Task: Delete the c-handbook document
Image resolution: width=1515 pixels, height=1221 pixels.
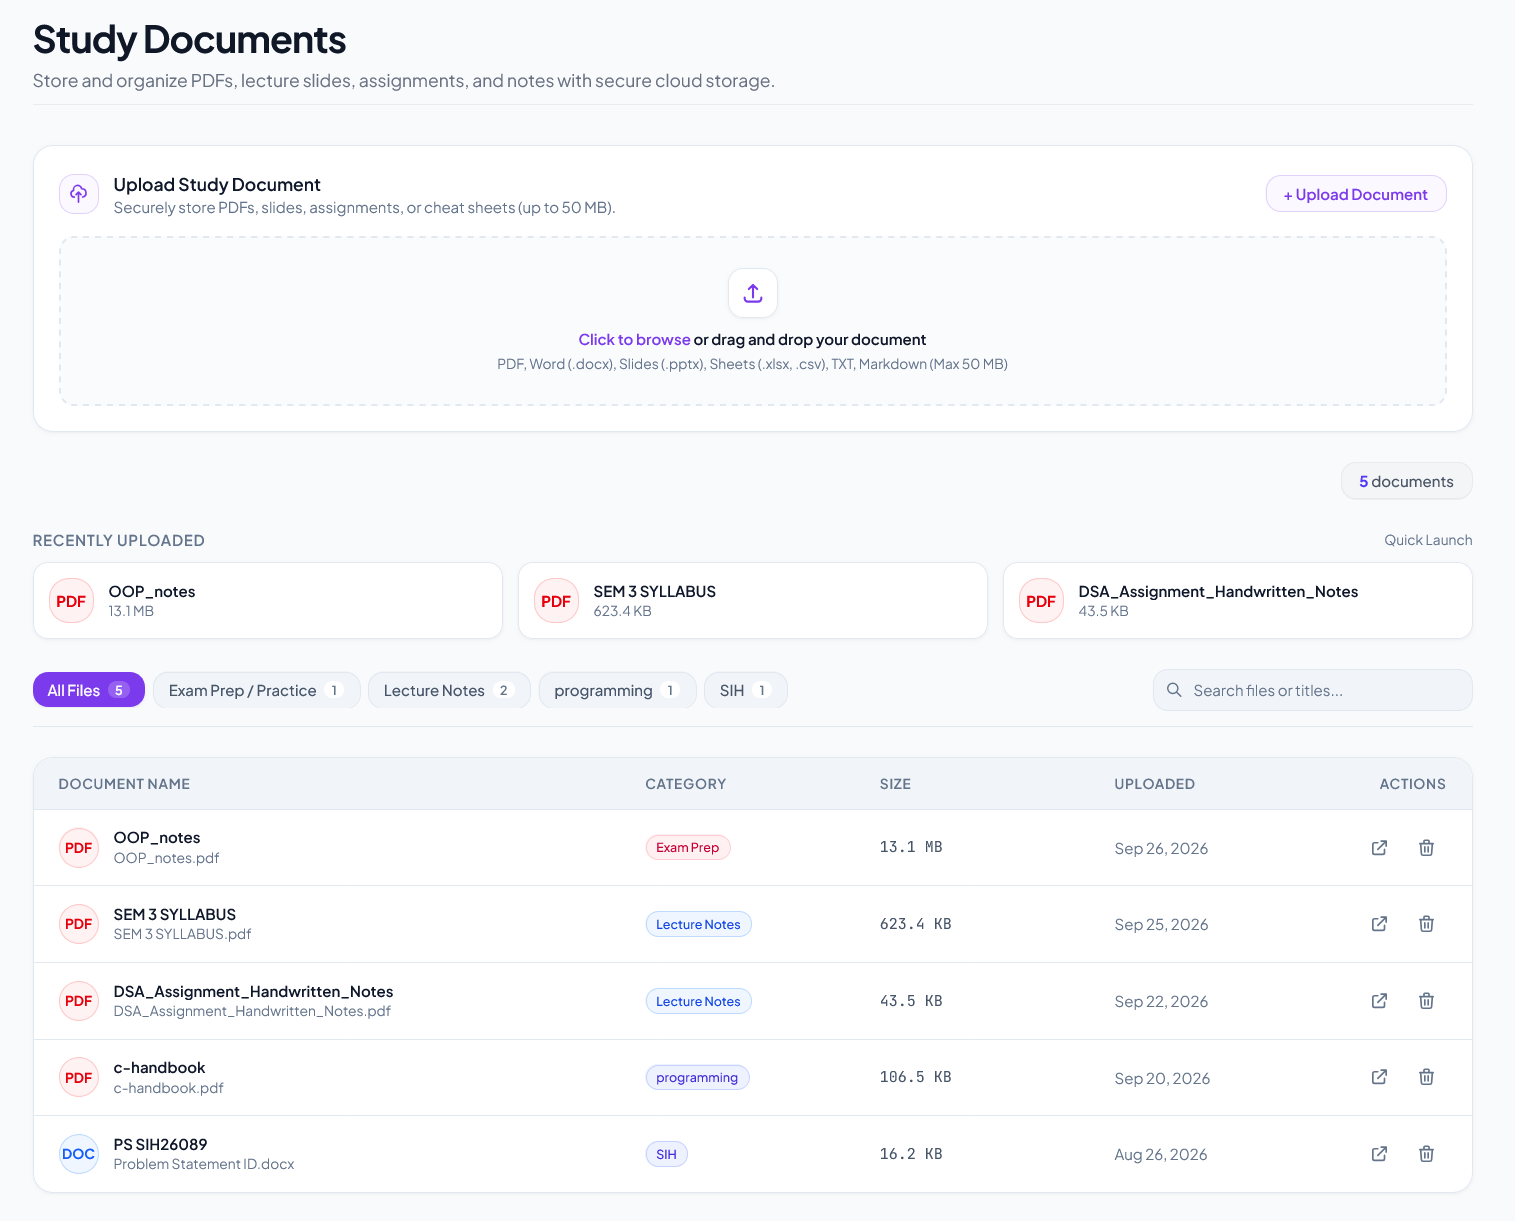Action: [x=1427, y=1077]
